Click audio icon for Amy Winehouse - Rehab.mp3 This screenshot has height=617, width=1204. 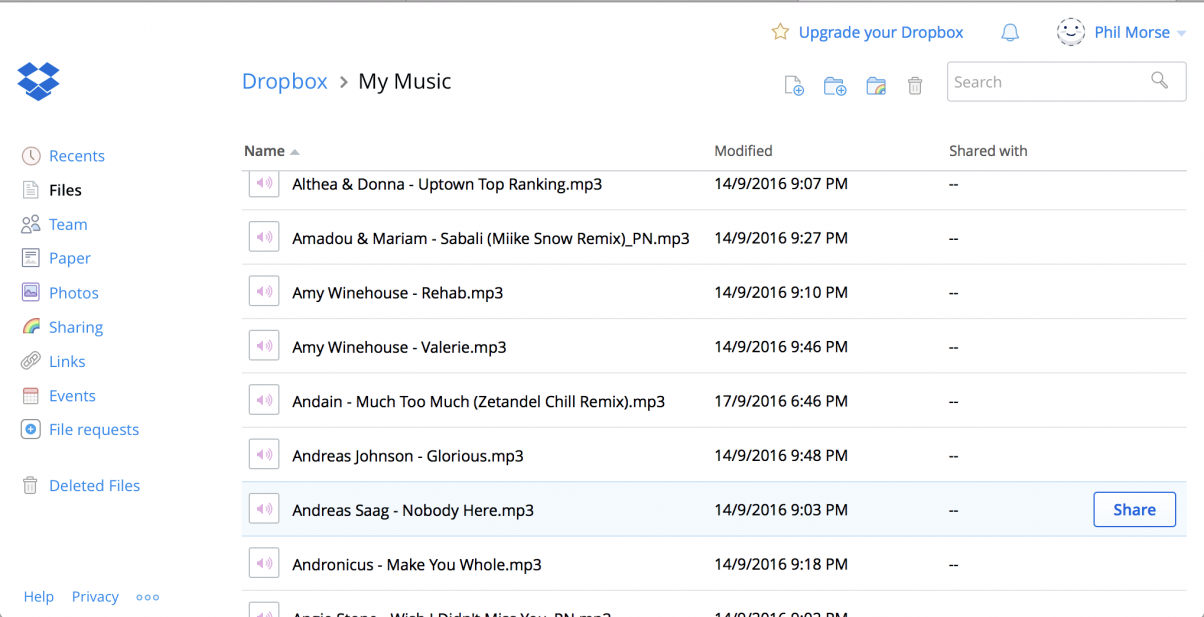[x=264, y=292]
